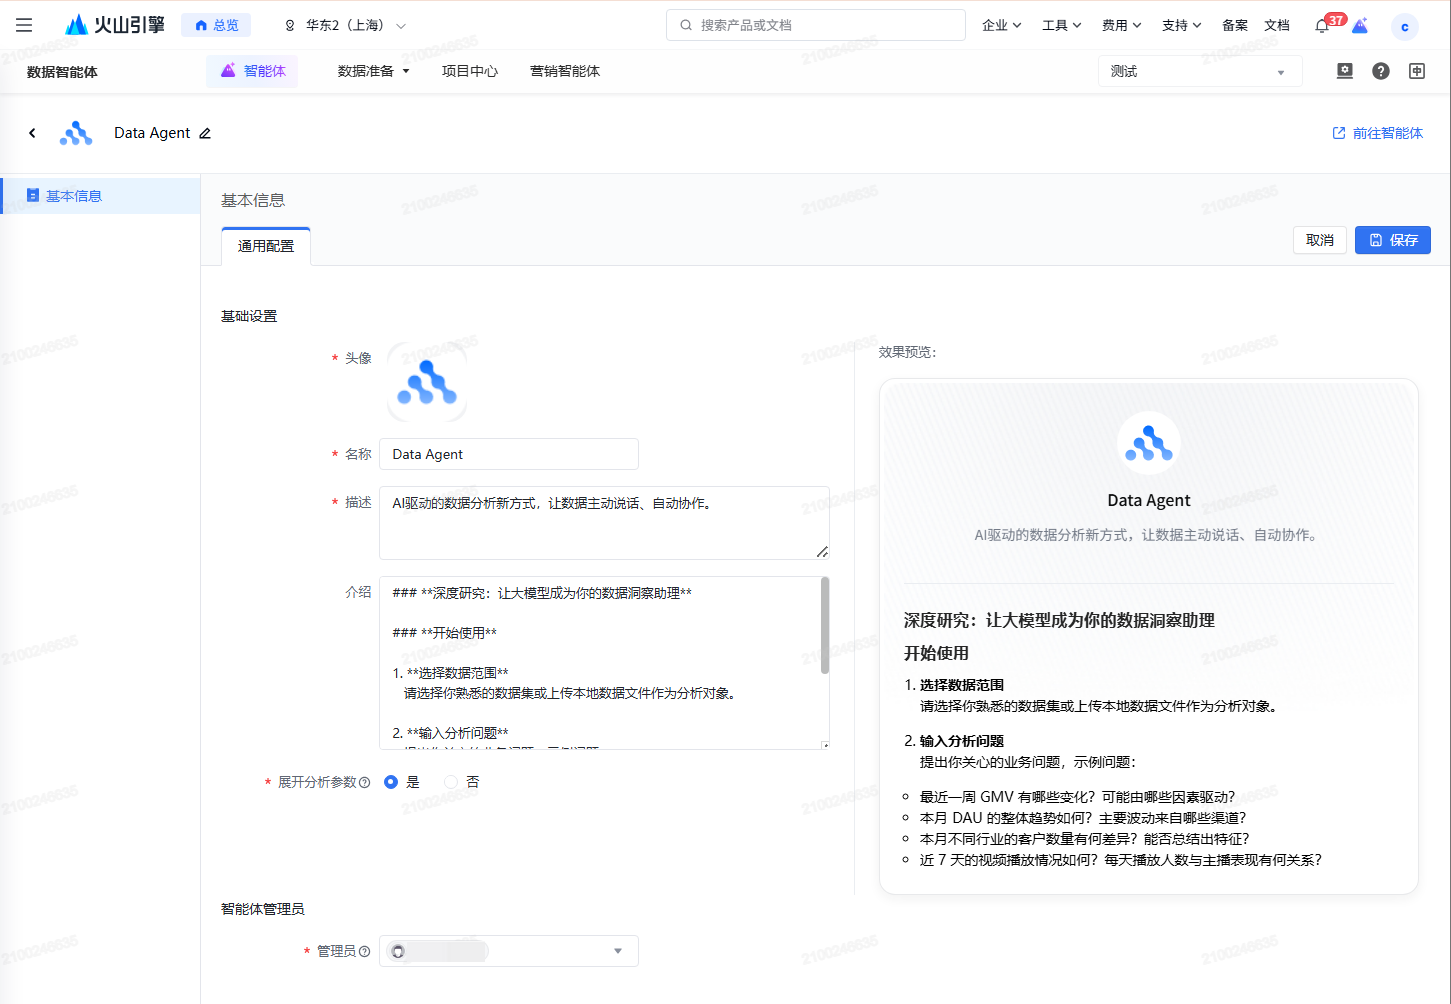
Task: Expand the 企业 dropdown menu
Action: (x=1001, y=26)
